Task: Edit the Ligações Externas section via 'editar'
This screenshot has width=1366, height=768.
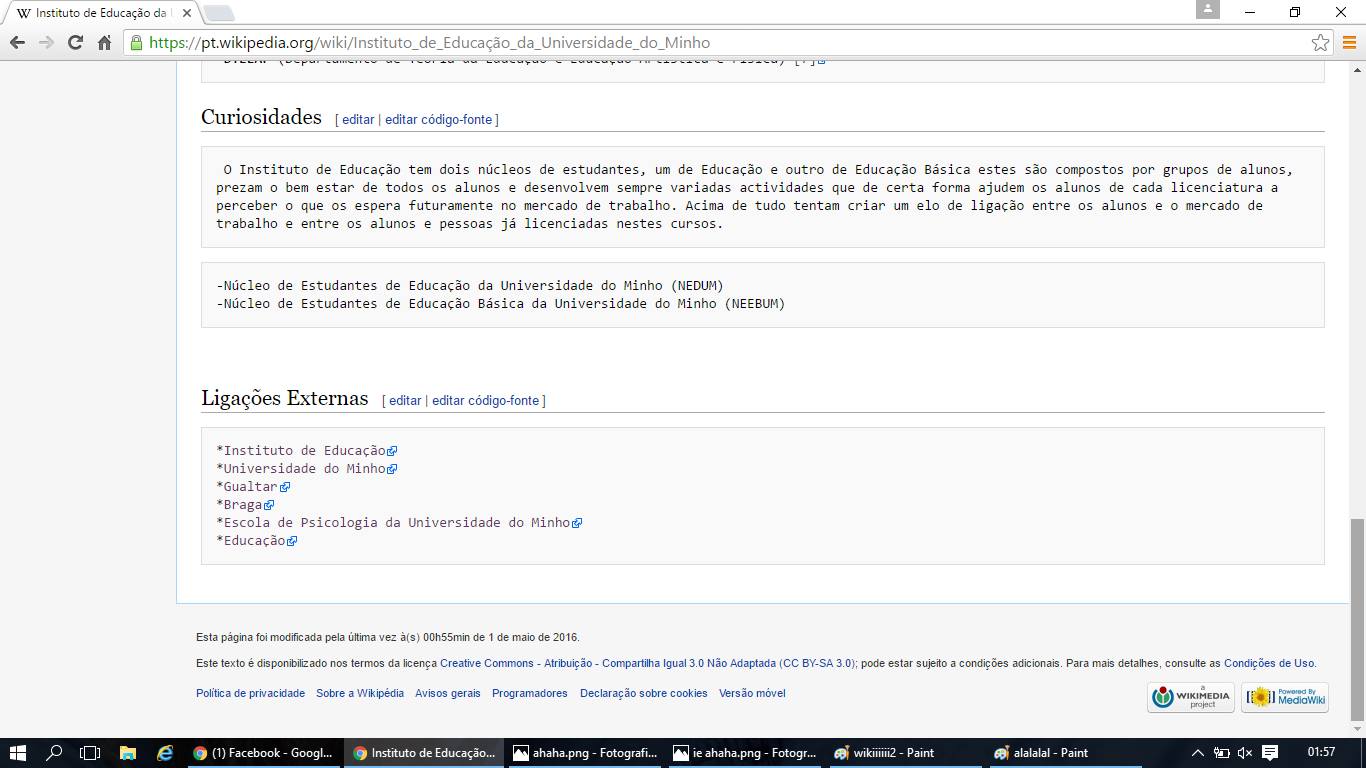Action: (x=405, y=400)
